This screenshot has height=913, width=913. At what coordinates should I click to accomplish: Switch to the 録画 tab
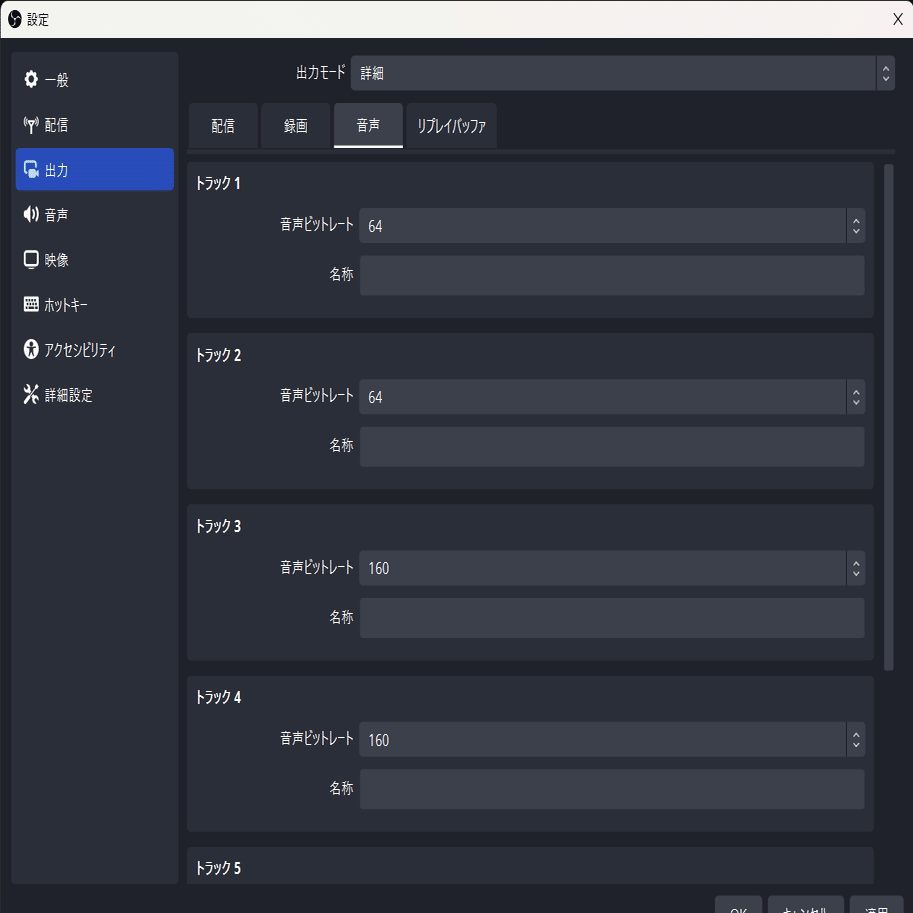click(296, 126)
